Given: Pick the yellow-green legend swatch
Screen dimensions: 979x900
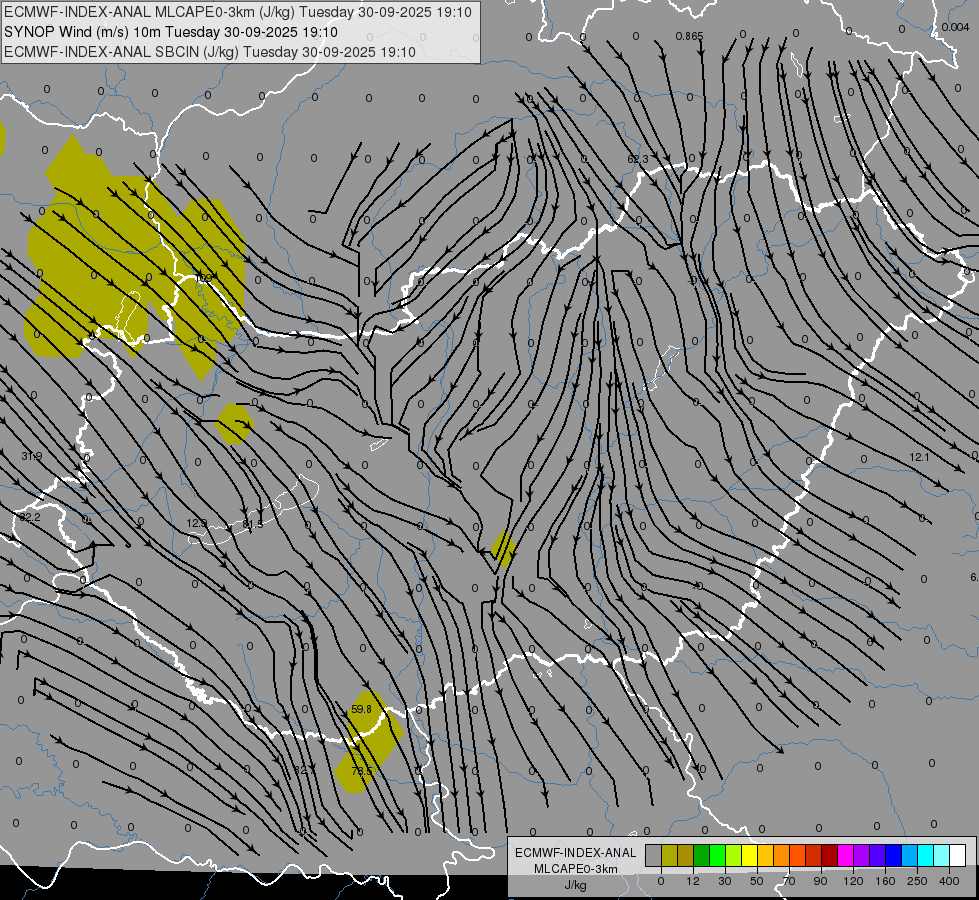Looking at the screenshot, I should [734, 856].
